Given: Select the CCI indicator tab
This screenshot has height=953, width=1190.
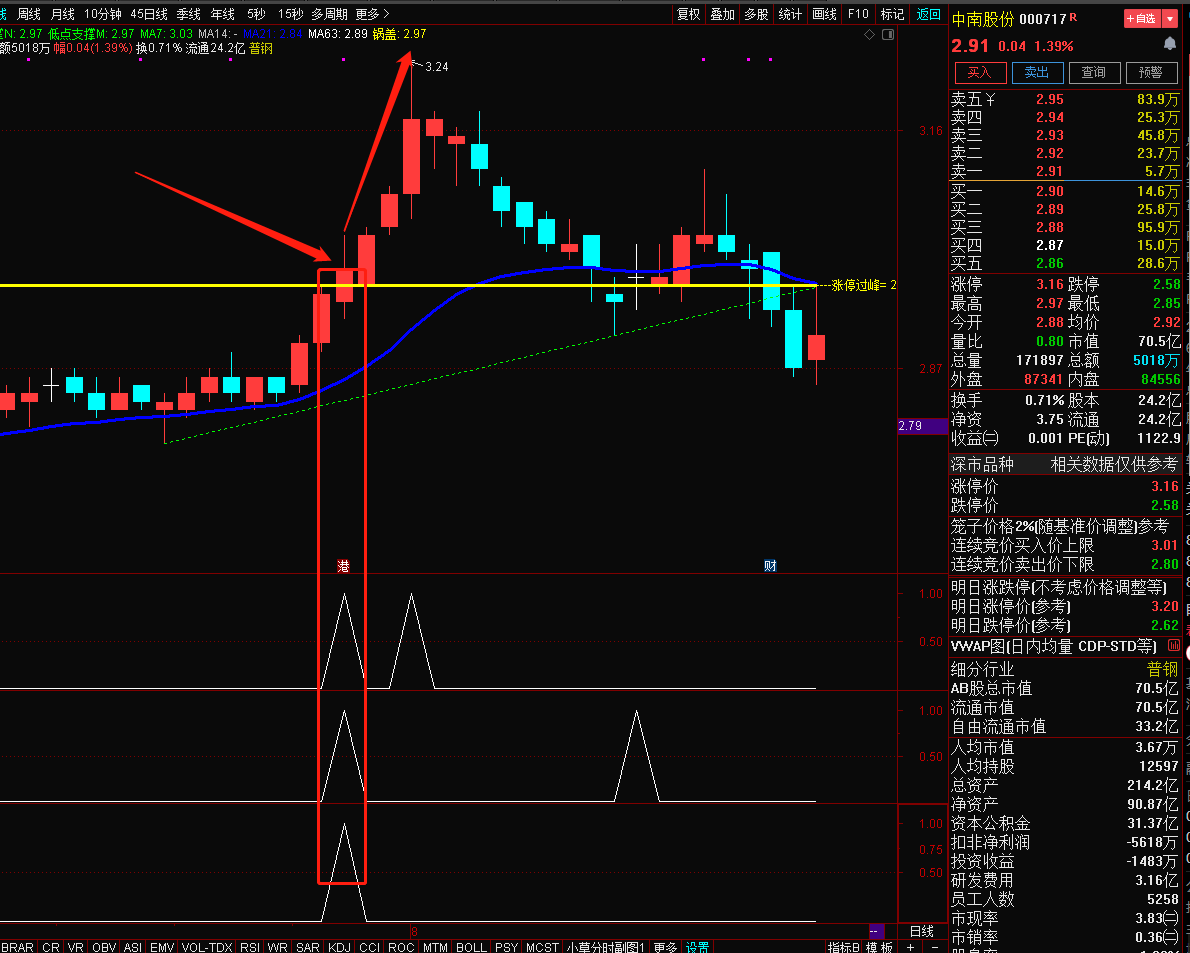Looking at the screenshot, I should click(x=370, y=947).
